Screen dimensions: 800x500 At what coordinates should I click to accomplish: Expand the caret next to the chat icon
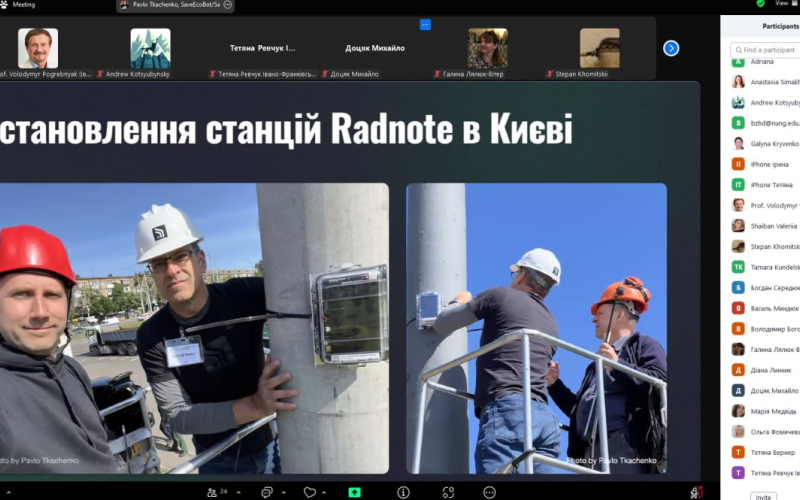[284, 492]
